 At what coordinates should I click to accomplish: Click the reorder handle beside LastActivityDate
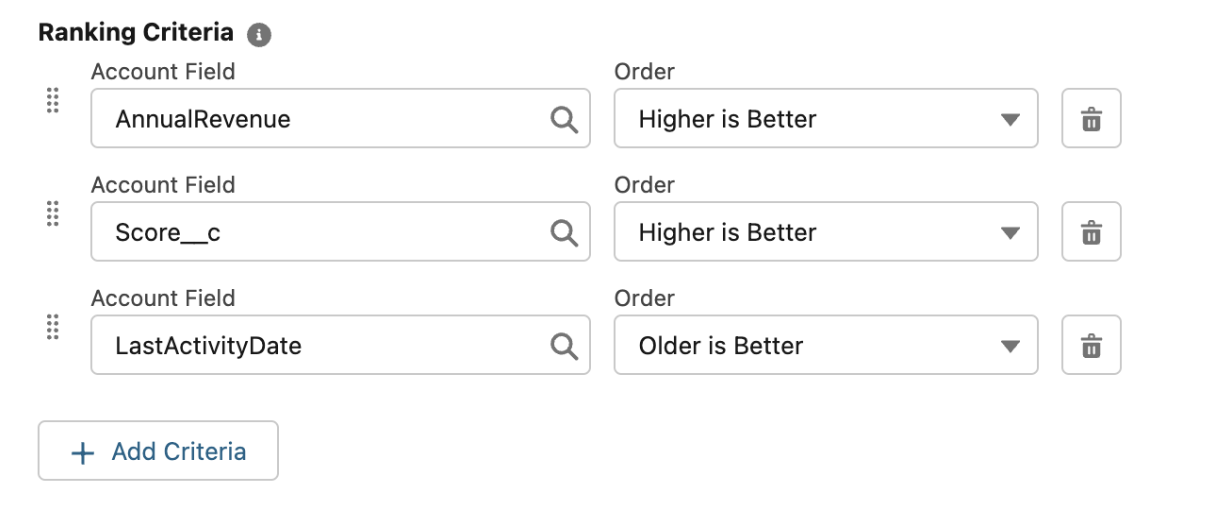point(53,326)
